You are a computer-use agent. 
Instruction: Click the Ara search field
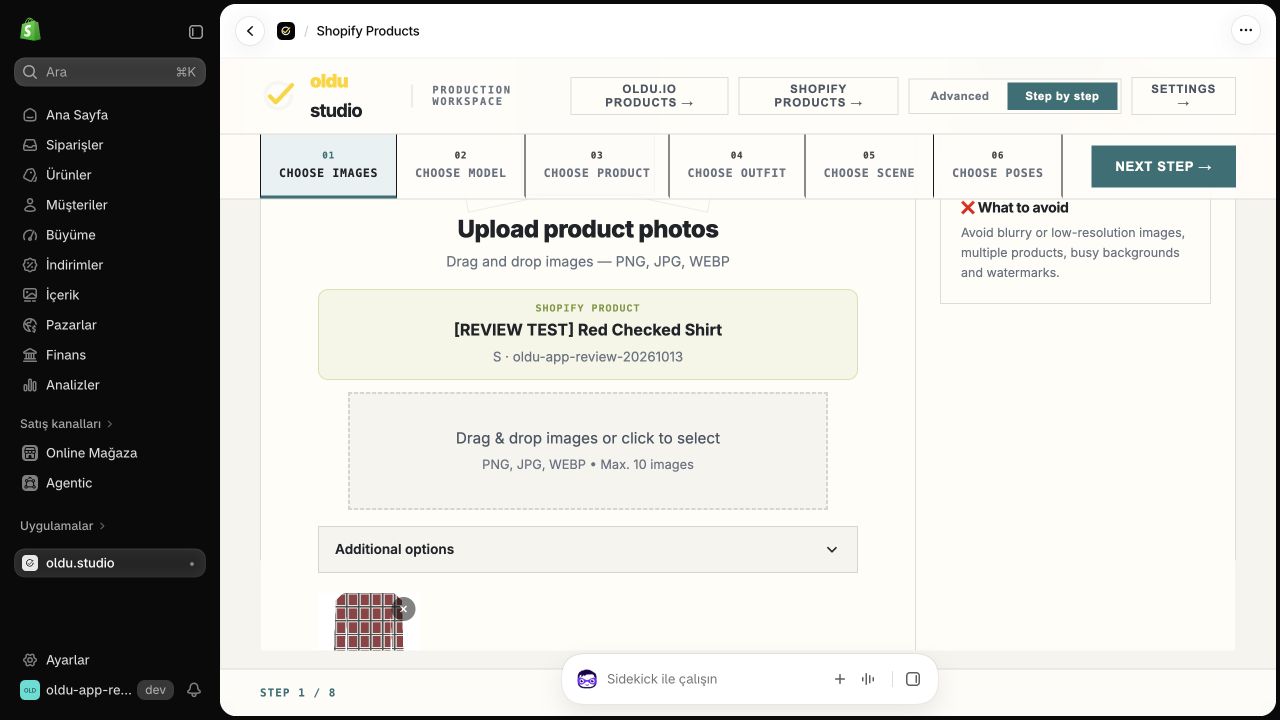click(110, 72)
